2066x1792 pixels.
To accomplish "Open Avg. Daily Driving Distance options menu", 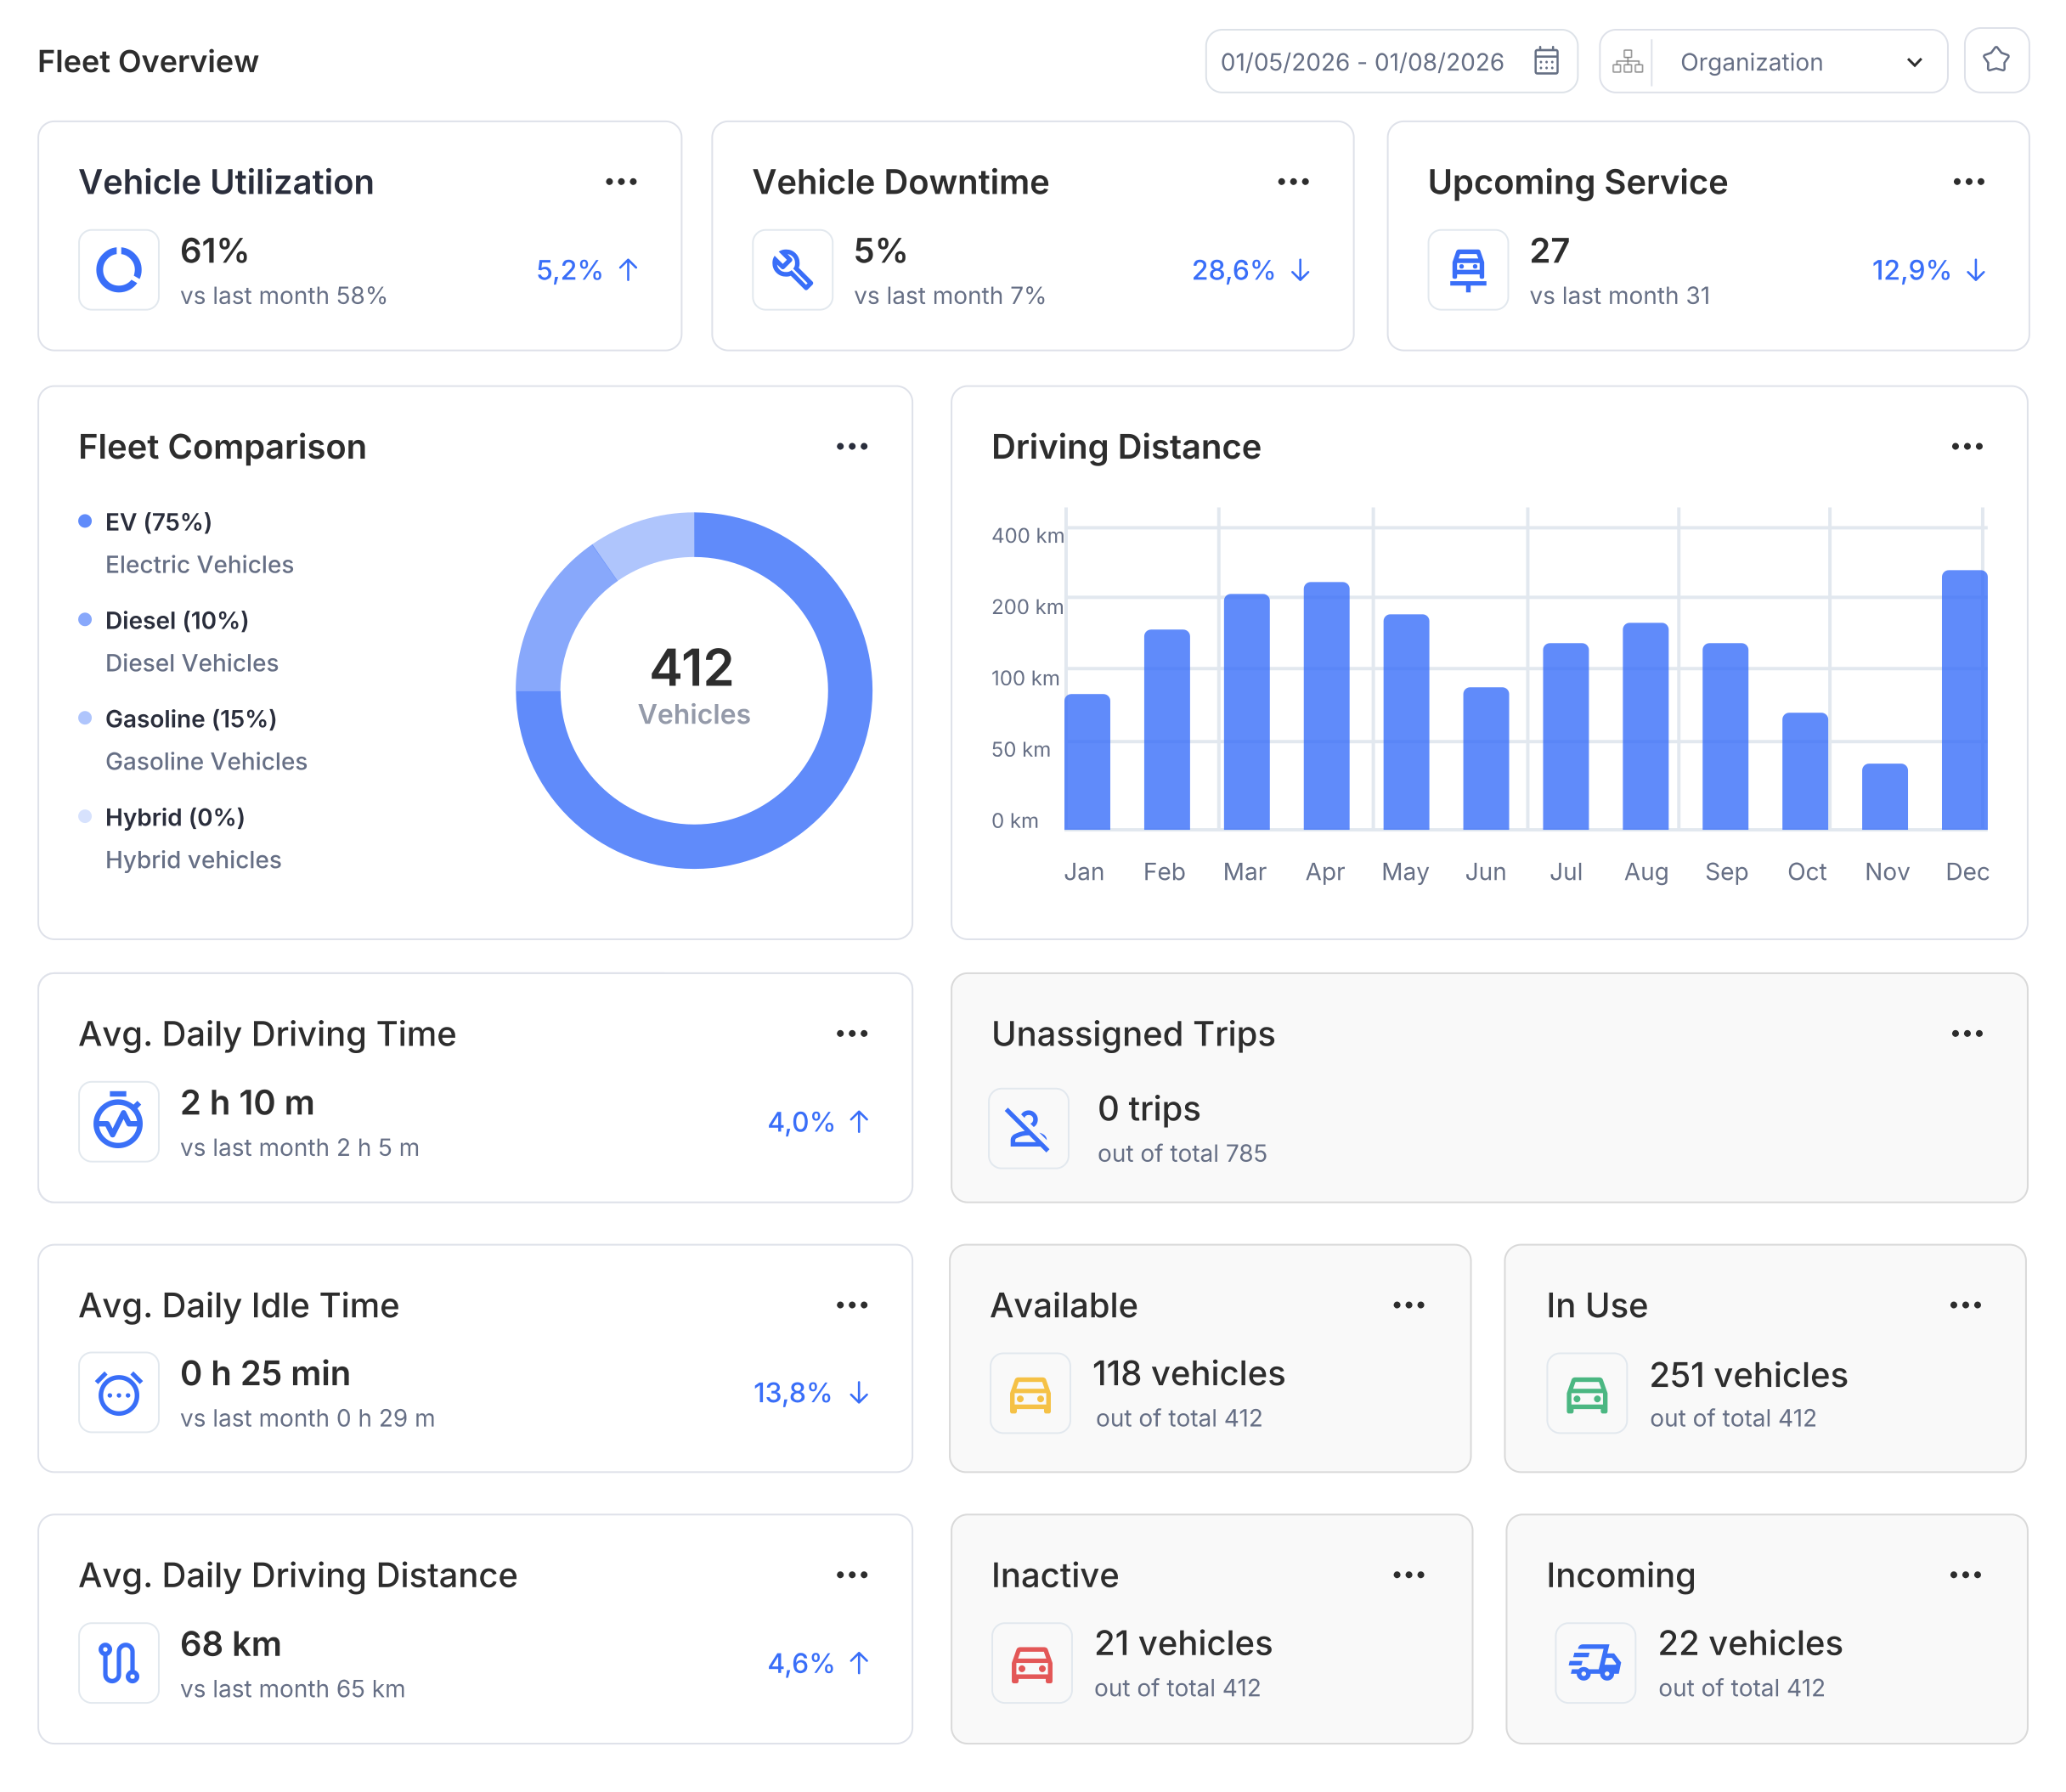I will [x=851, y=1575].
